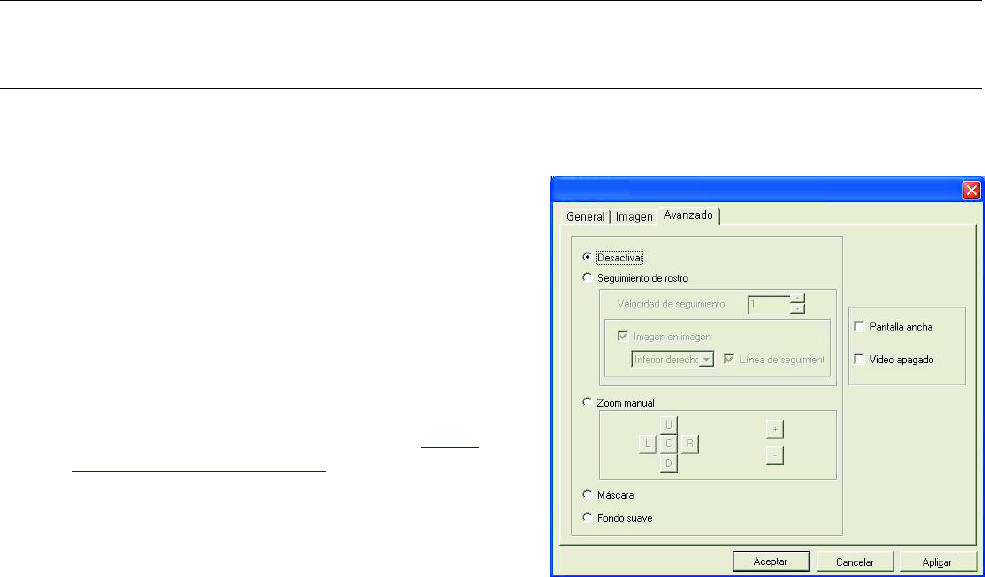Screen dimensions: 985x577
Task: Click the Cancelar button
Action: (855, 561)
